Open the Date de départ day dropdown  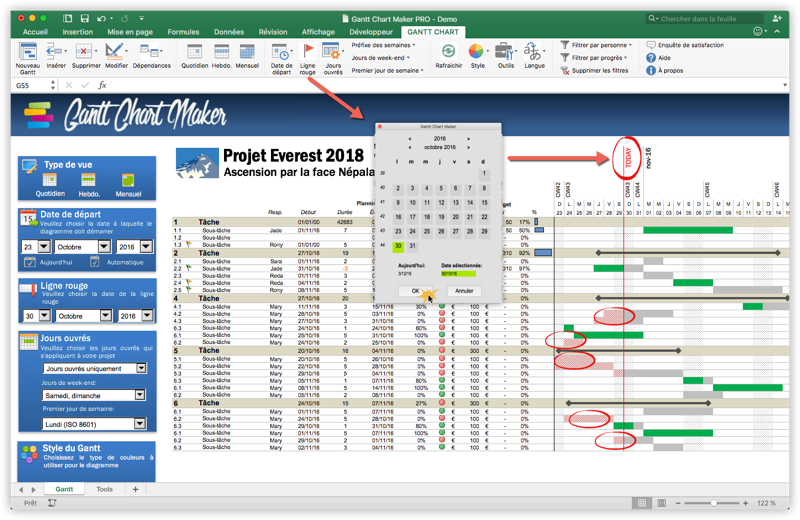click(44, 247)
